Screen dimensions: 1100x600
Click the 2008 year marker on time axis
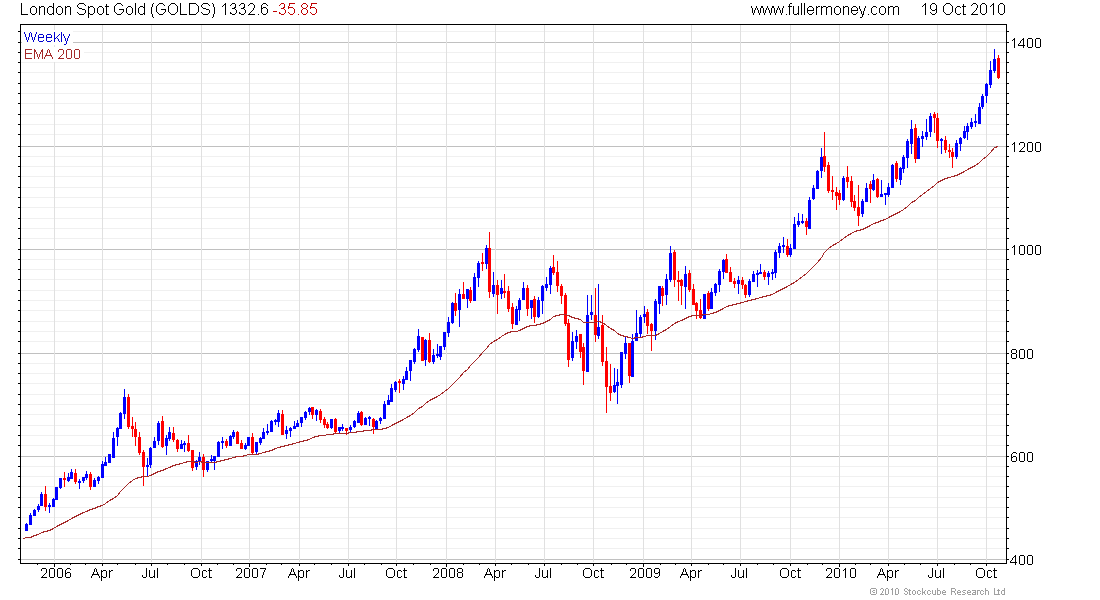click(448, 573)
